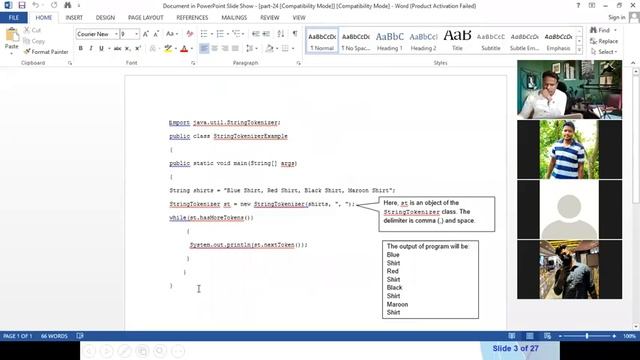
Task: Toggle bold formatting
Action: coord(80,49)
